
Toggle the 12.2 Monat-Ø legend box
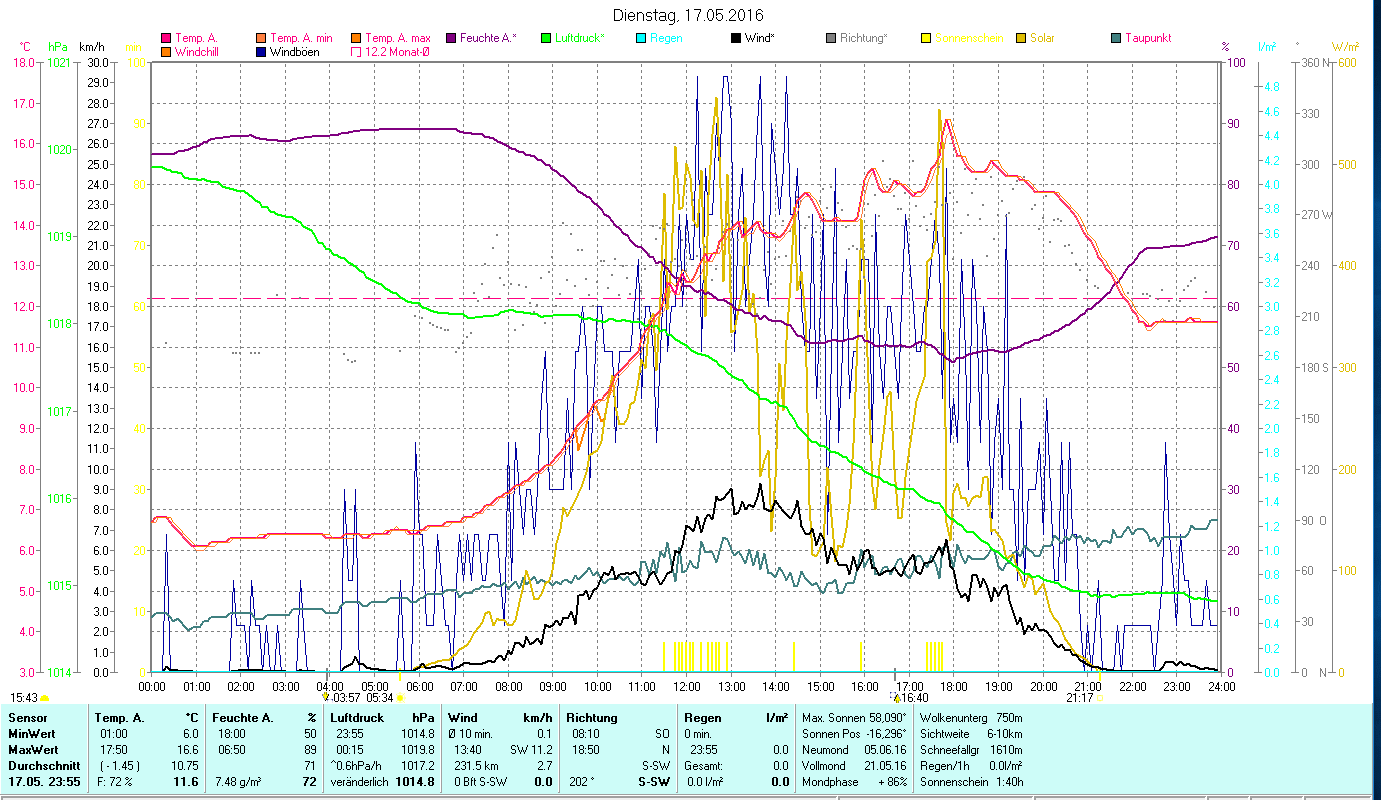click(357, 51)
